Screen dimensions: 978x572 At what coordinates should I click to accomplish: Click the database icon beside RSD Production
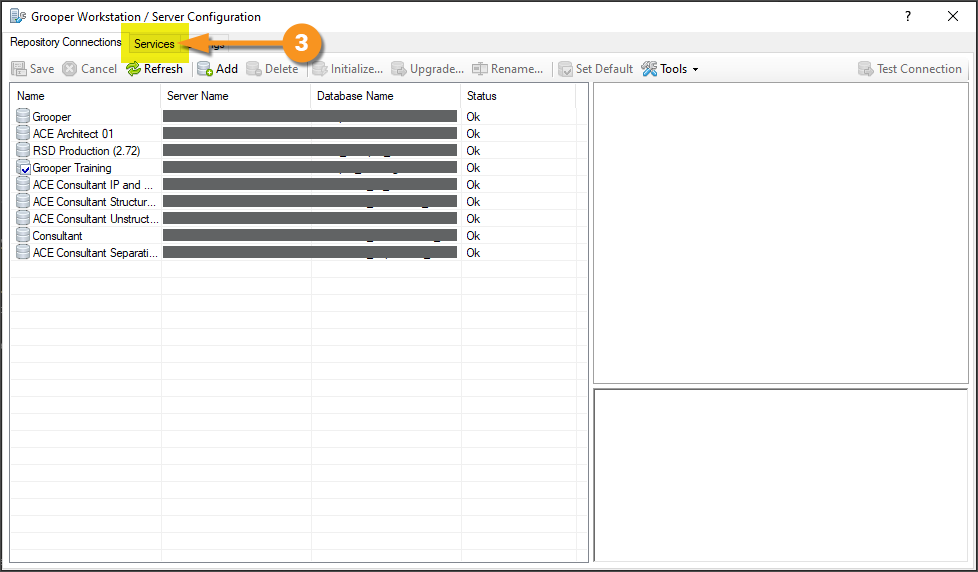point(23,150)
